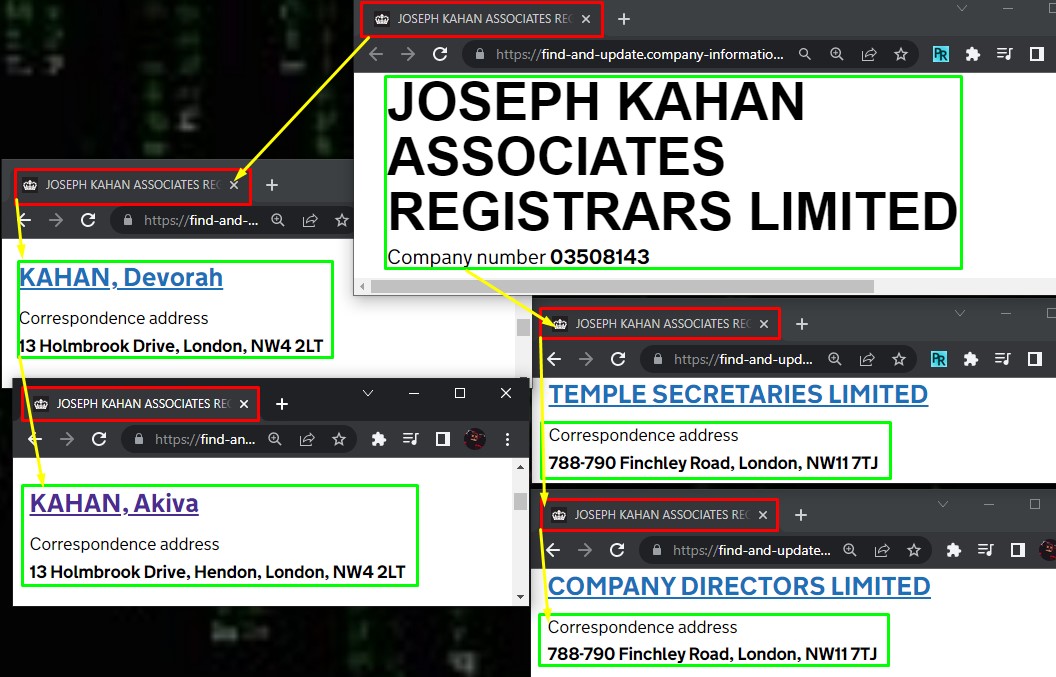This screenshot has width=1056, height=677.
Task: Go back in the Company Directors window
Action: point(553,550)
